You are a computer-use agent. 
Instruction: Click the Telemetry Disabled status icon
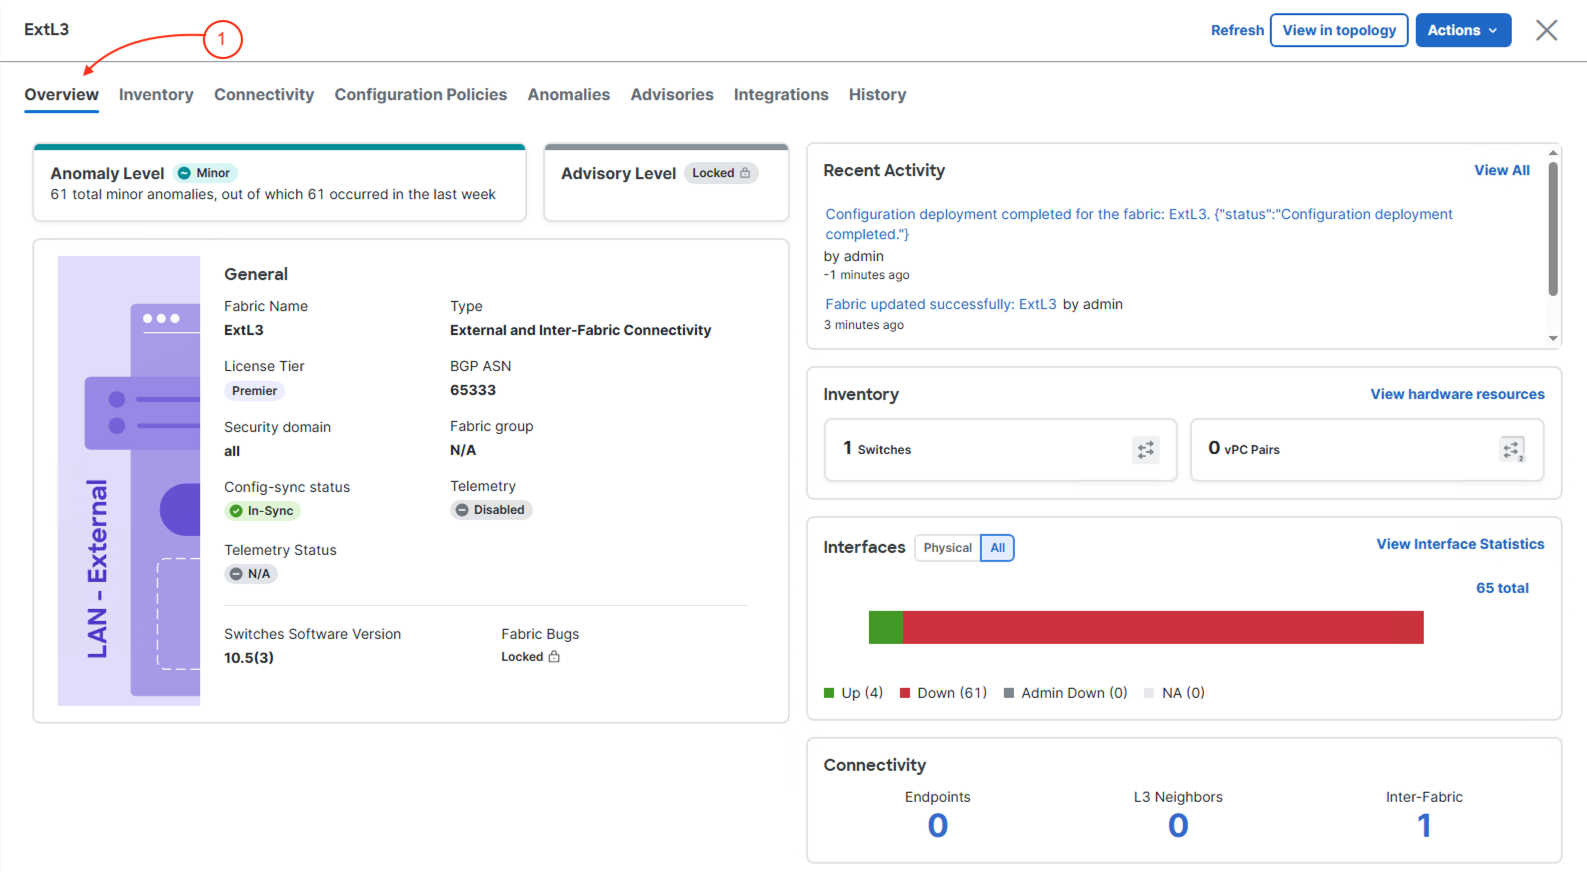coord(462,510)
